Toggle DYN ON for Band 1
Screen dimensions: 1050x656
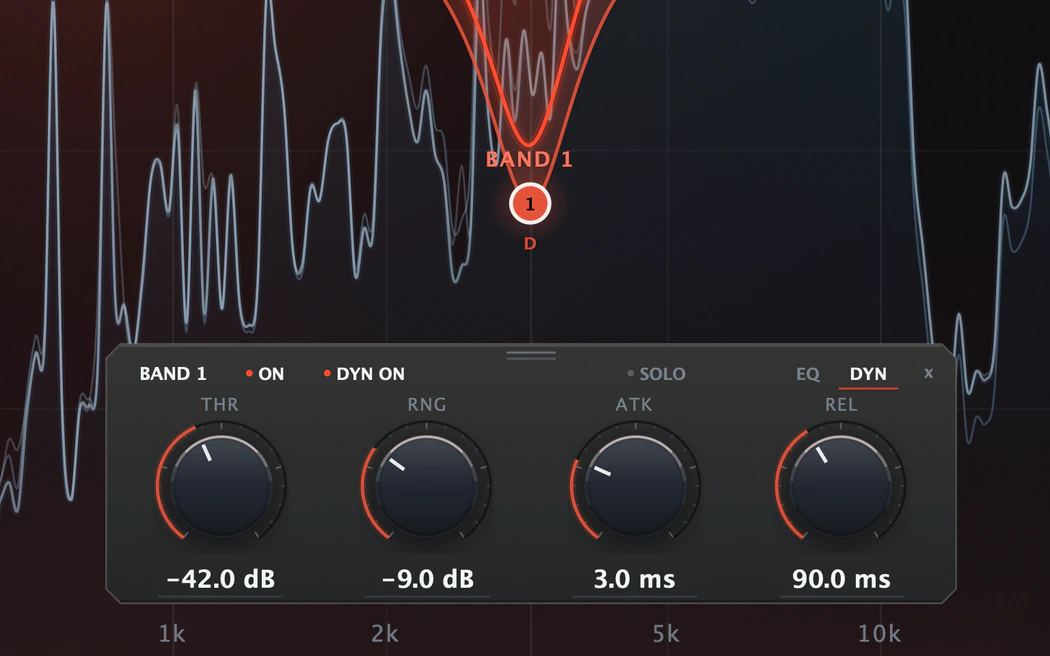[x=364, y=374]
